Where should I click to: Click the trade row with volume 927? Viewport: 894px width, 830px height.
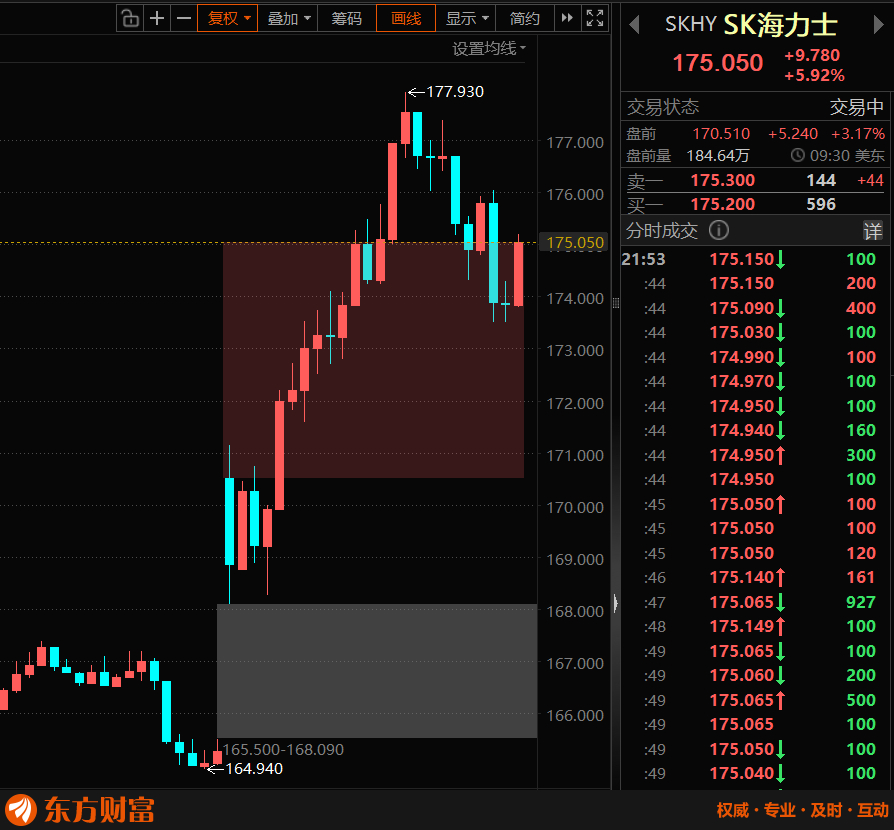point(757,602)
